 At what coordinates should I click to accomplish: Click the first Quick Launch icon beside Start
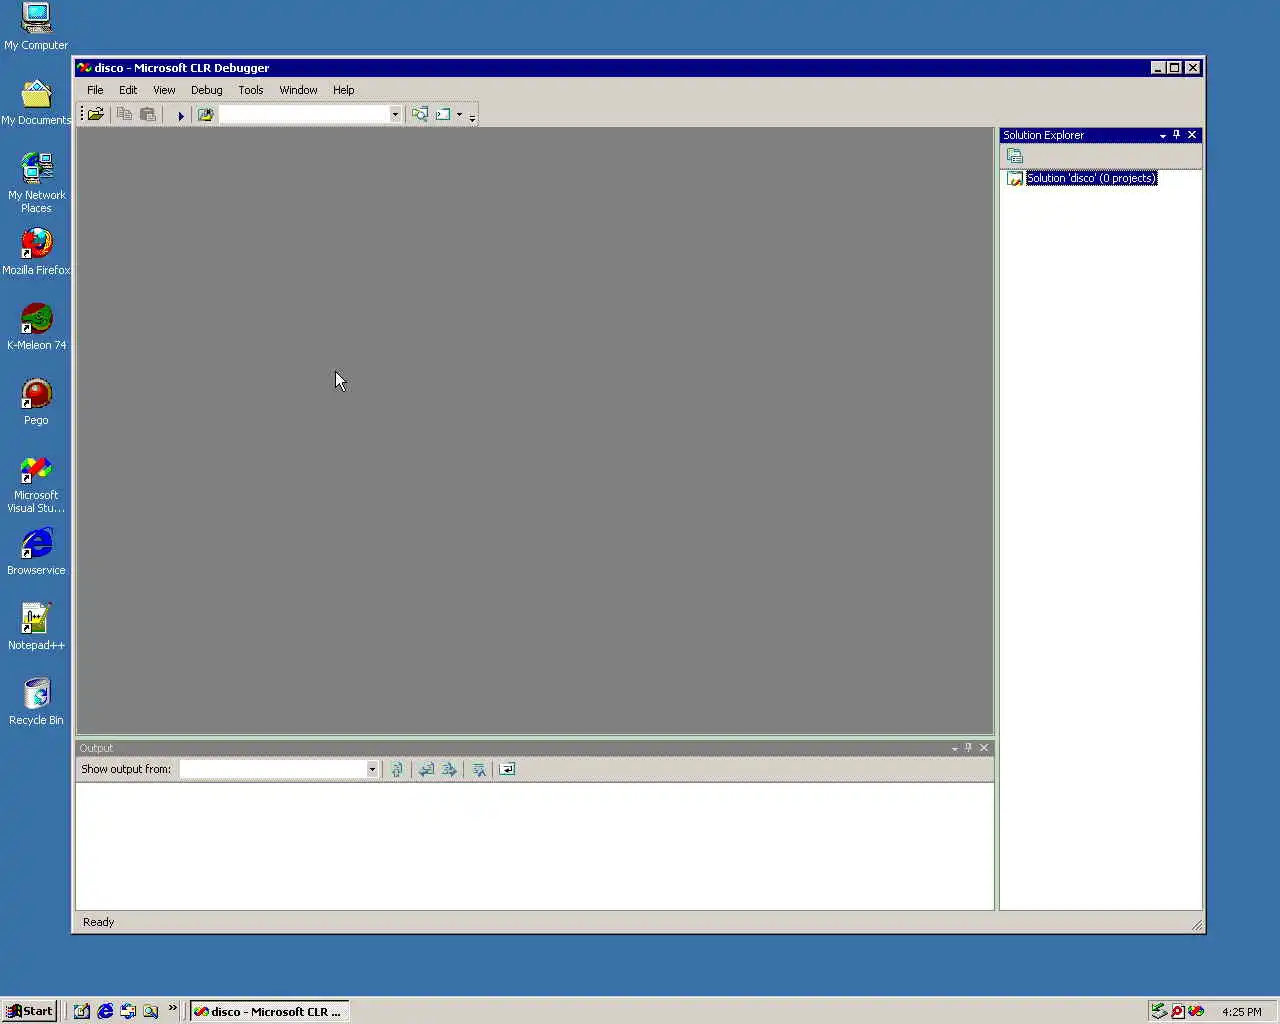click(82, 1011)
